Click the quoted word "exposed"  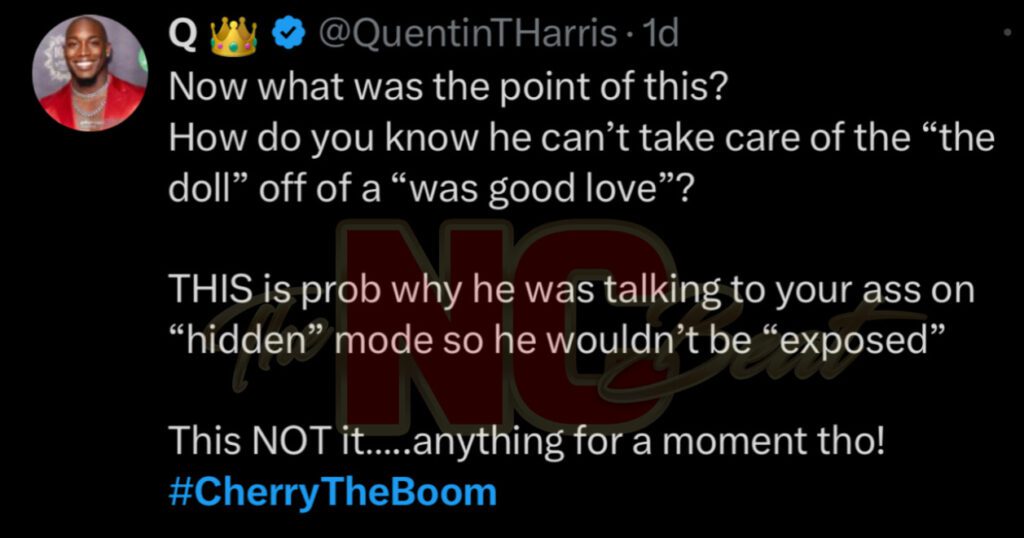point(861,340)
